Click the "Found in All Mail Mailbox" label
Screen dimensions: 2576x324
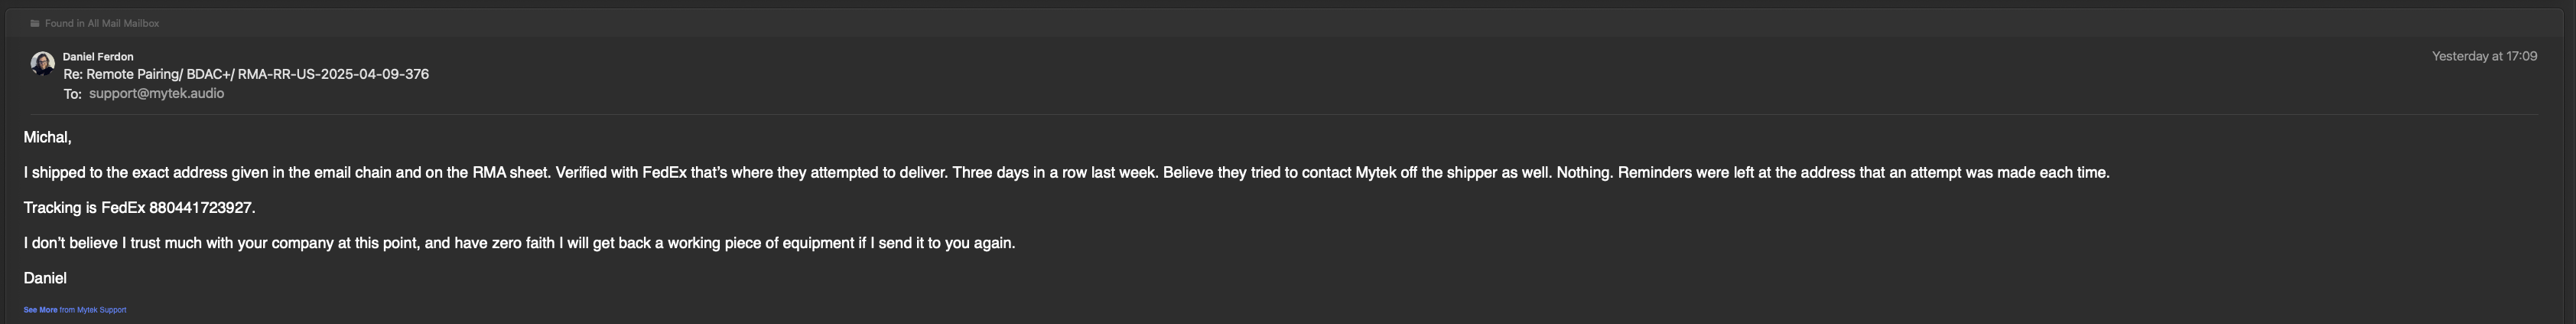click(x=102, y=23)
